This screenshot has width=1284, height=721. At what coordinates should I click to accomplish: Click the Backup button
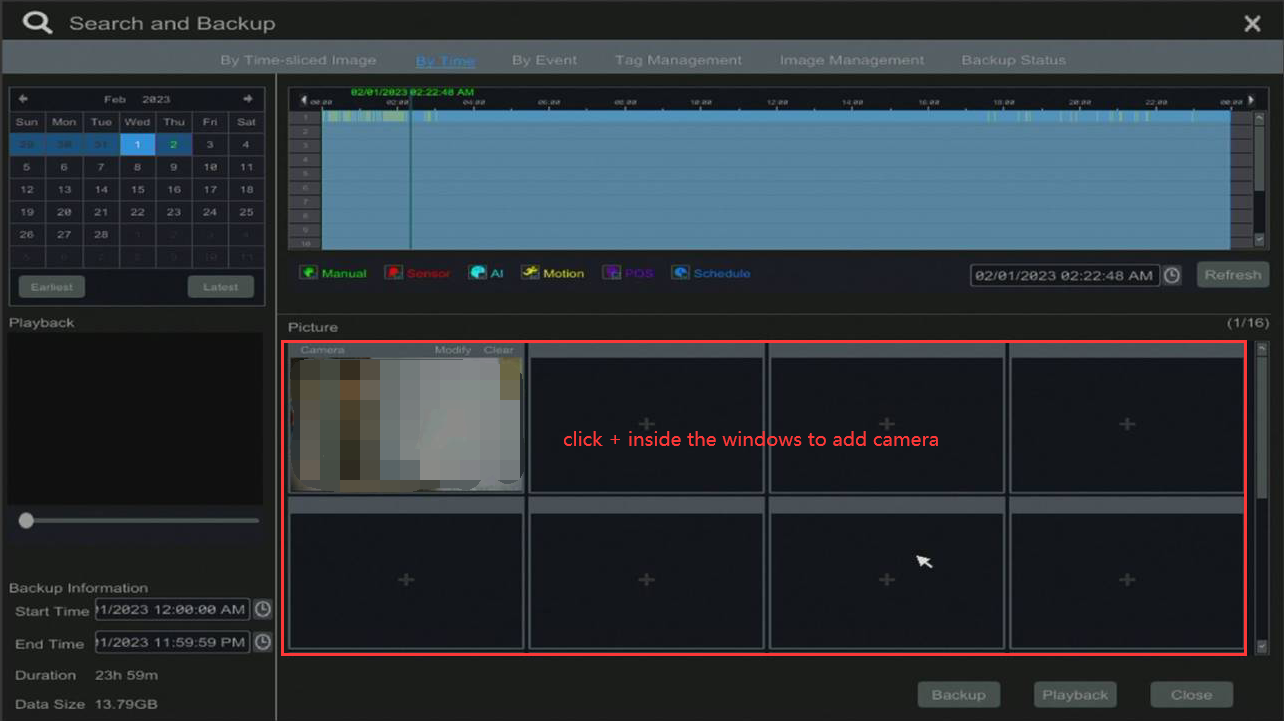(x=958, y=695)
